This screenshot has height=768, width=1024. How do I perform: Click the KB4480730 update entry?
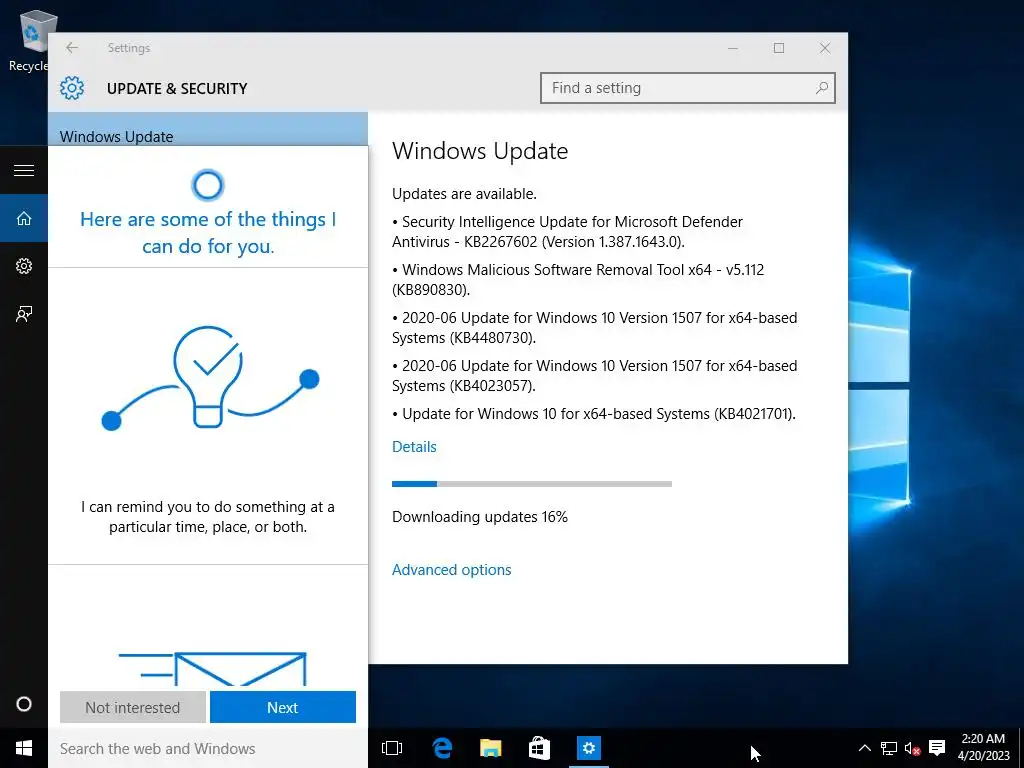tap(594, 327)
